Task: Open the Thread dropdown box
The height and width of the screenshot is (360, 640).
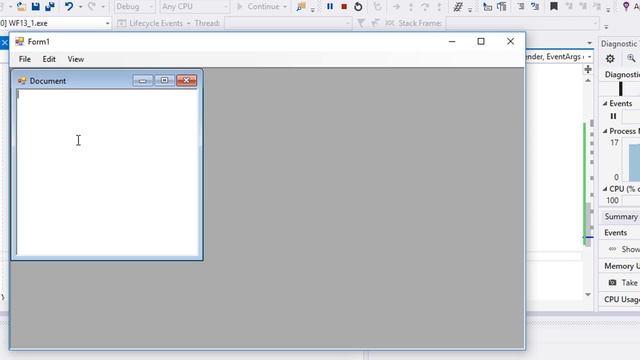Action: tap(288, 23)
